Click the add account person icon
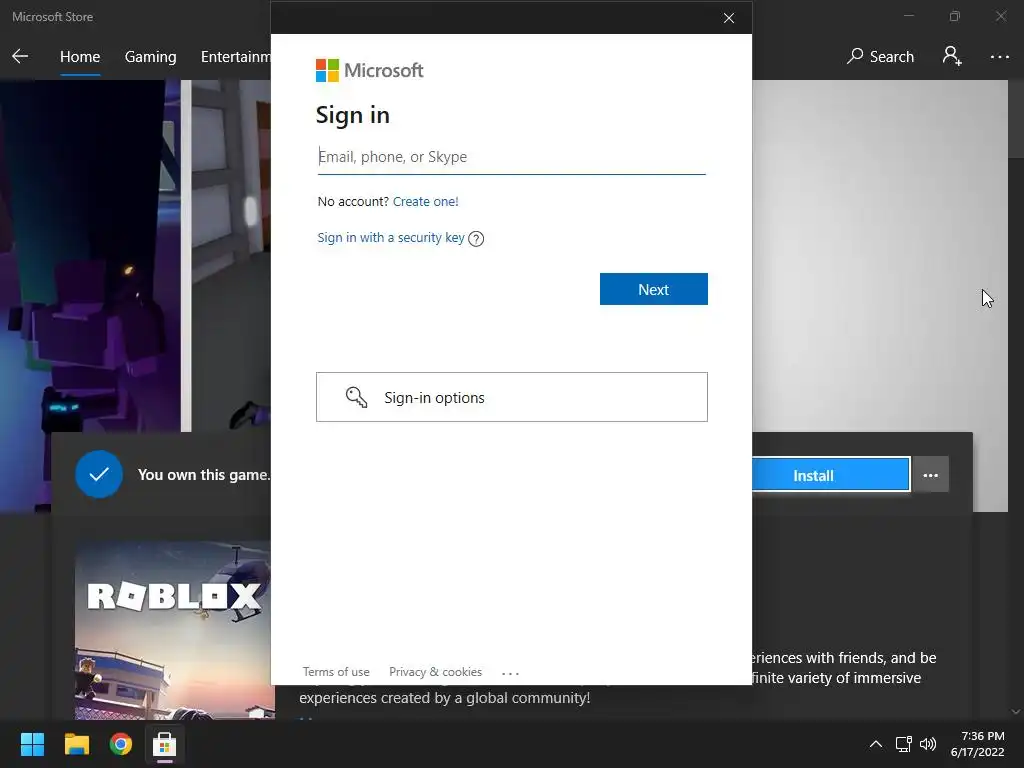This screenshot has height=768, width=1024. click(952, 56)
